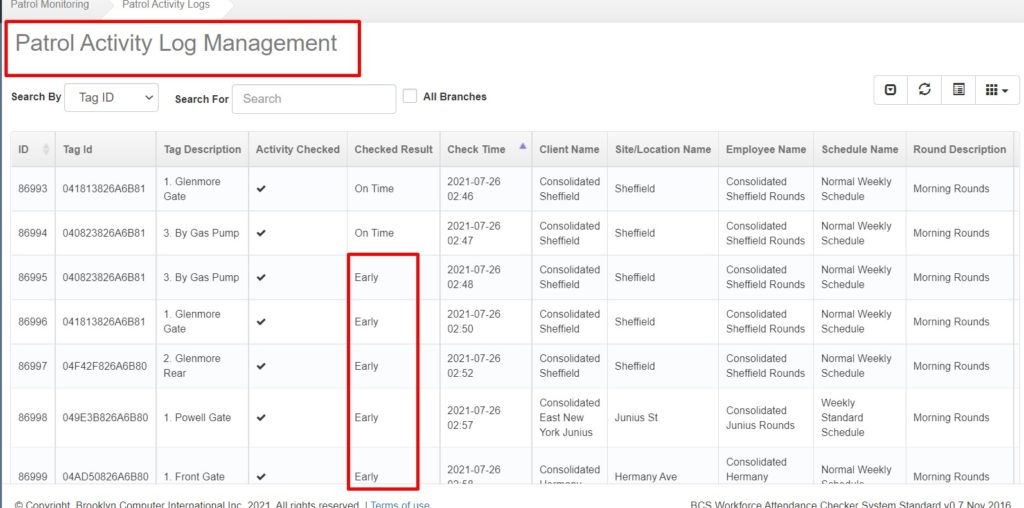Sort by Tag Description column header
The width and height of the screenshot is (1024, 508).
click(202, 150)
